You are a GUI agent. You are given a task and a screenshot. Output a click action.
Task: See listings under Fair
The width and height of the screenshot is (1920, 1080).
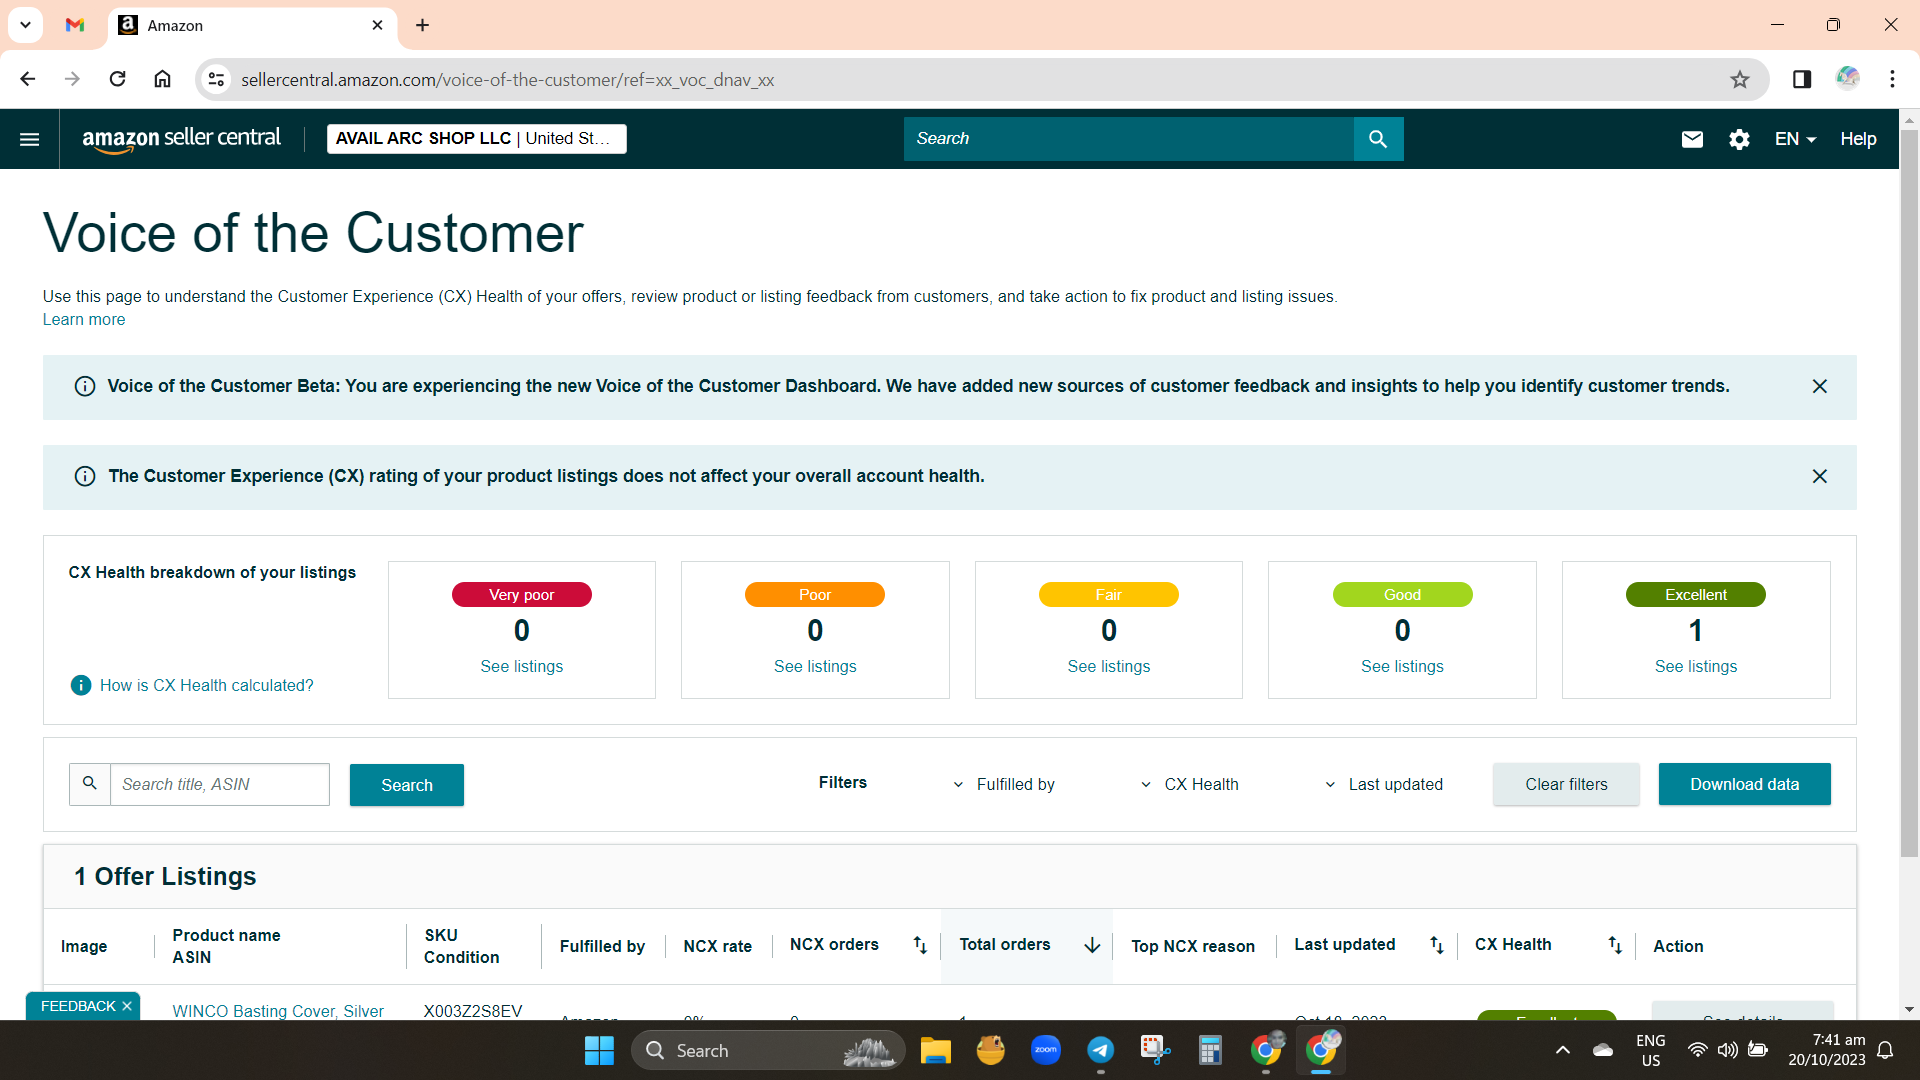1108,666
